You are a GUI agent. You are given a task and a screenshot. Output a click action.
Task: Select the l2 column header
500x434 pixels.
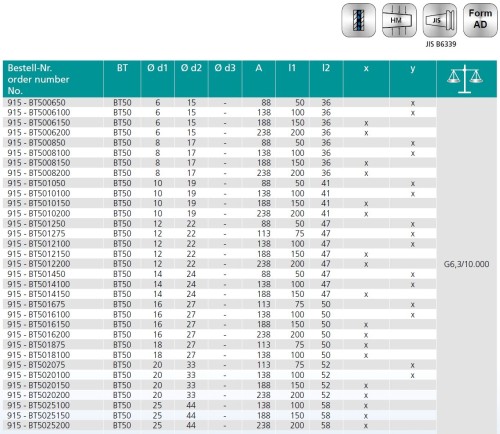(x=326, y=79)
